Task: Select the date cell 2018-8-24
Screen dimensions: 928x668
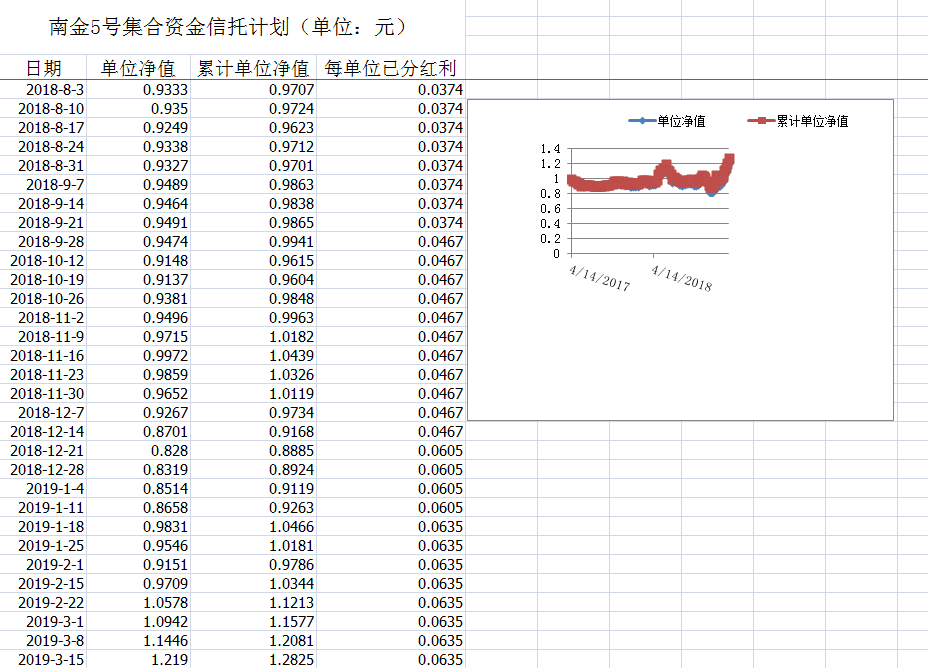Action: tap(43, 146)
